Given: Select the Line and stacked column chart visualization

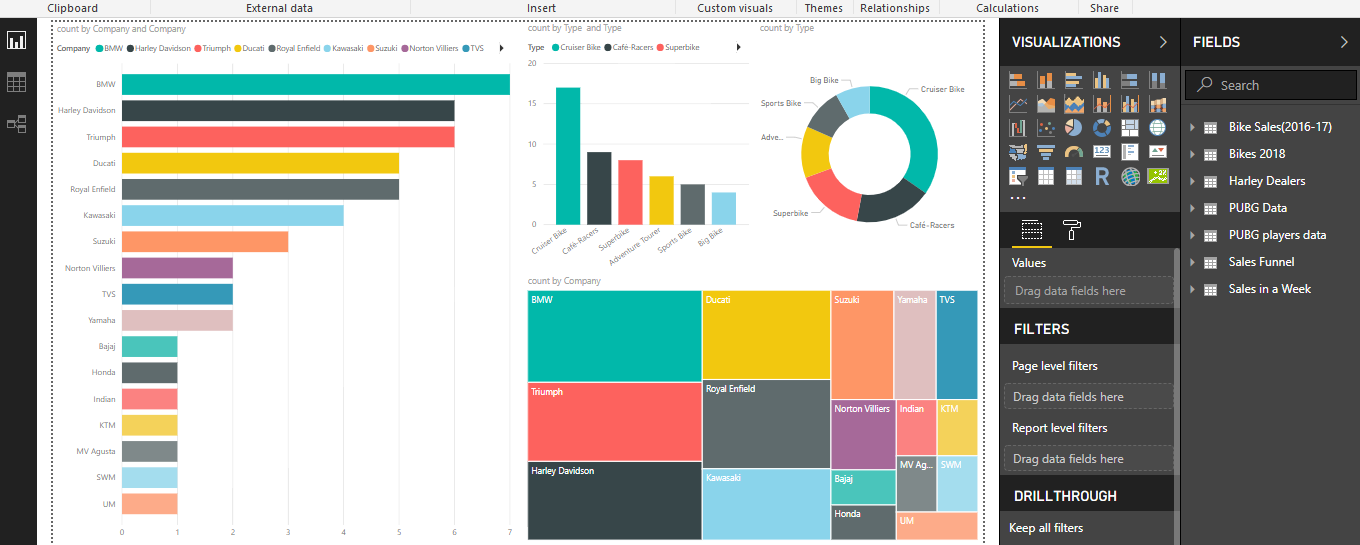Looking at the screenshot, I should click(x=1102, y=104).
